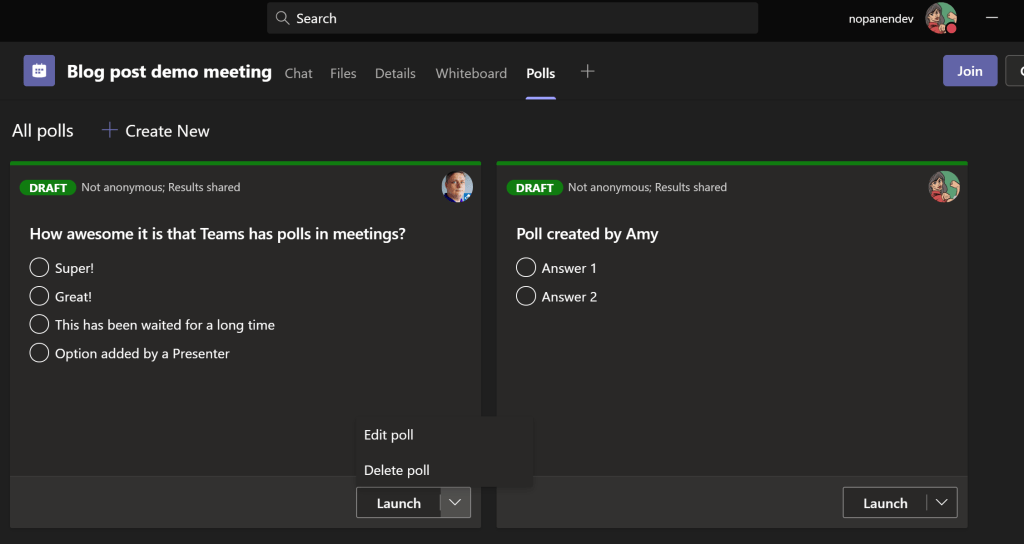1024x544 pixels.
Task: Click the plus icon beside Create New
Action: (x=110, y=131)
